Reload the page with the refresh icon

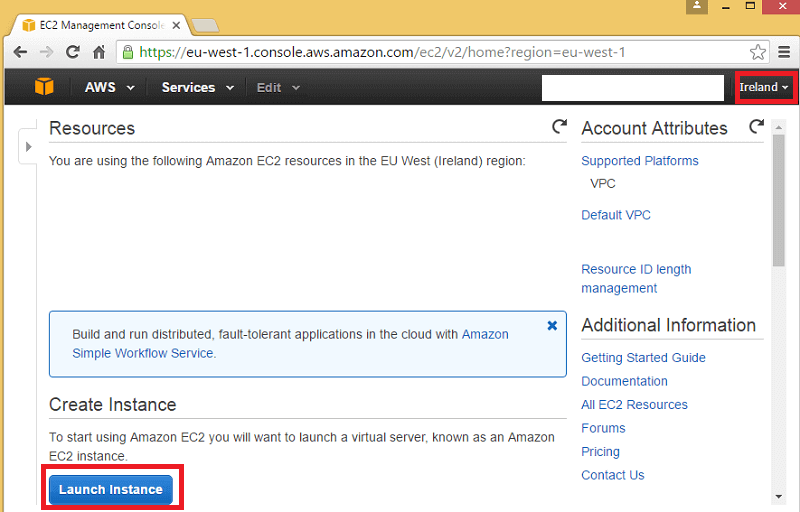click(72, 52)
